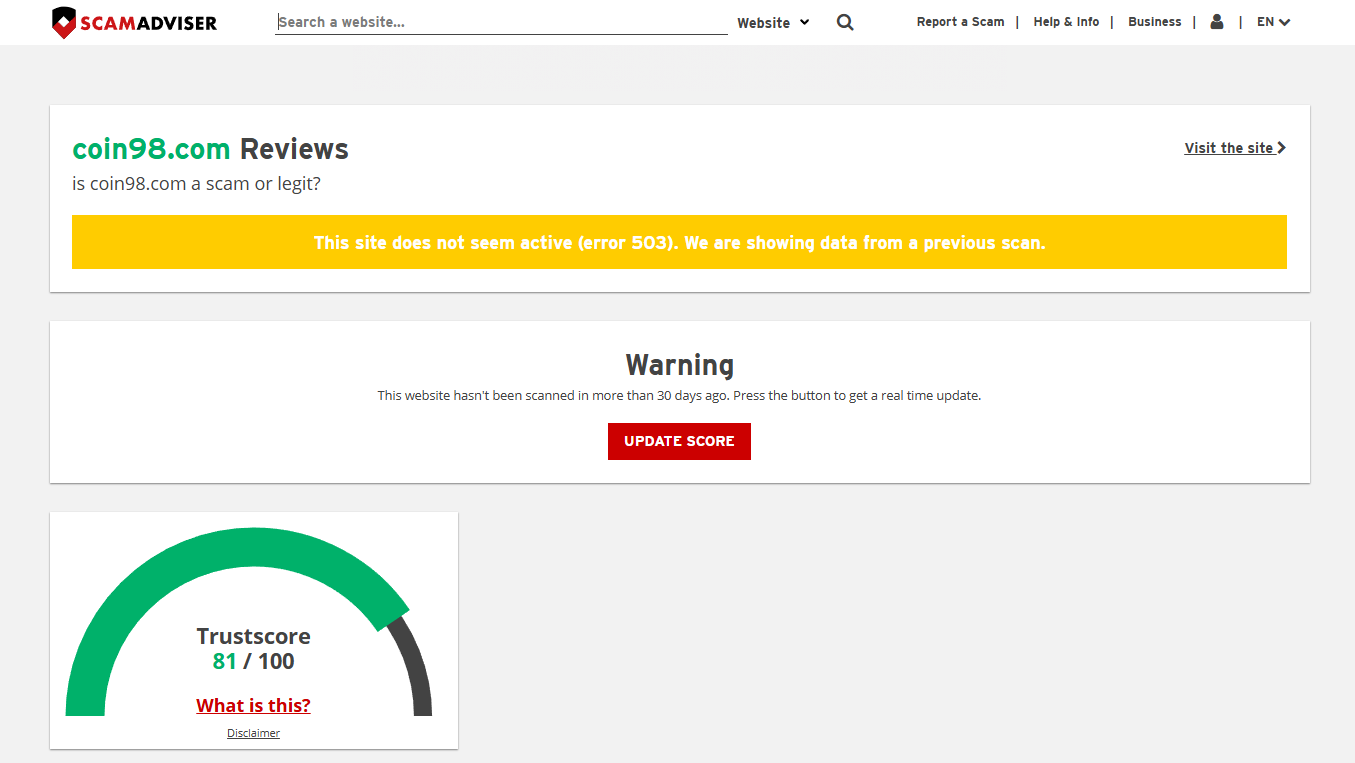Viewport: 1355px width, 763px height.
Task: Open Report a Scam menu item
Action: pos(960,22)
